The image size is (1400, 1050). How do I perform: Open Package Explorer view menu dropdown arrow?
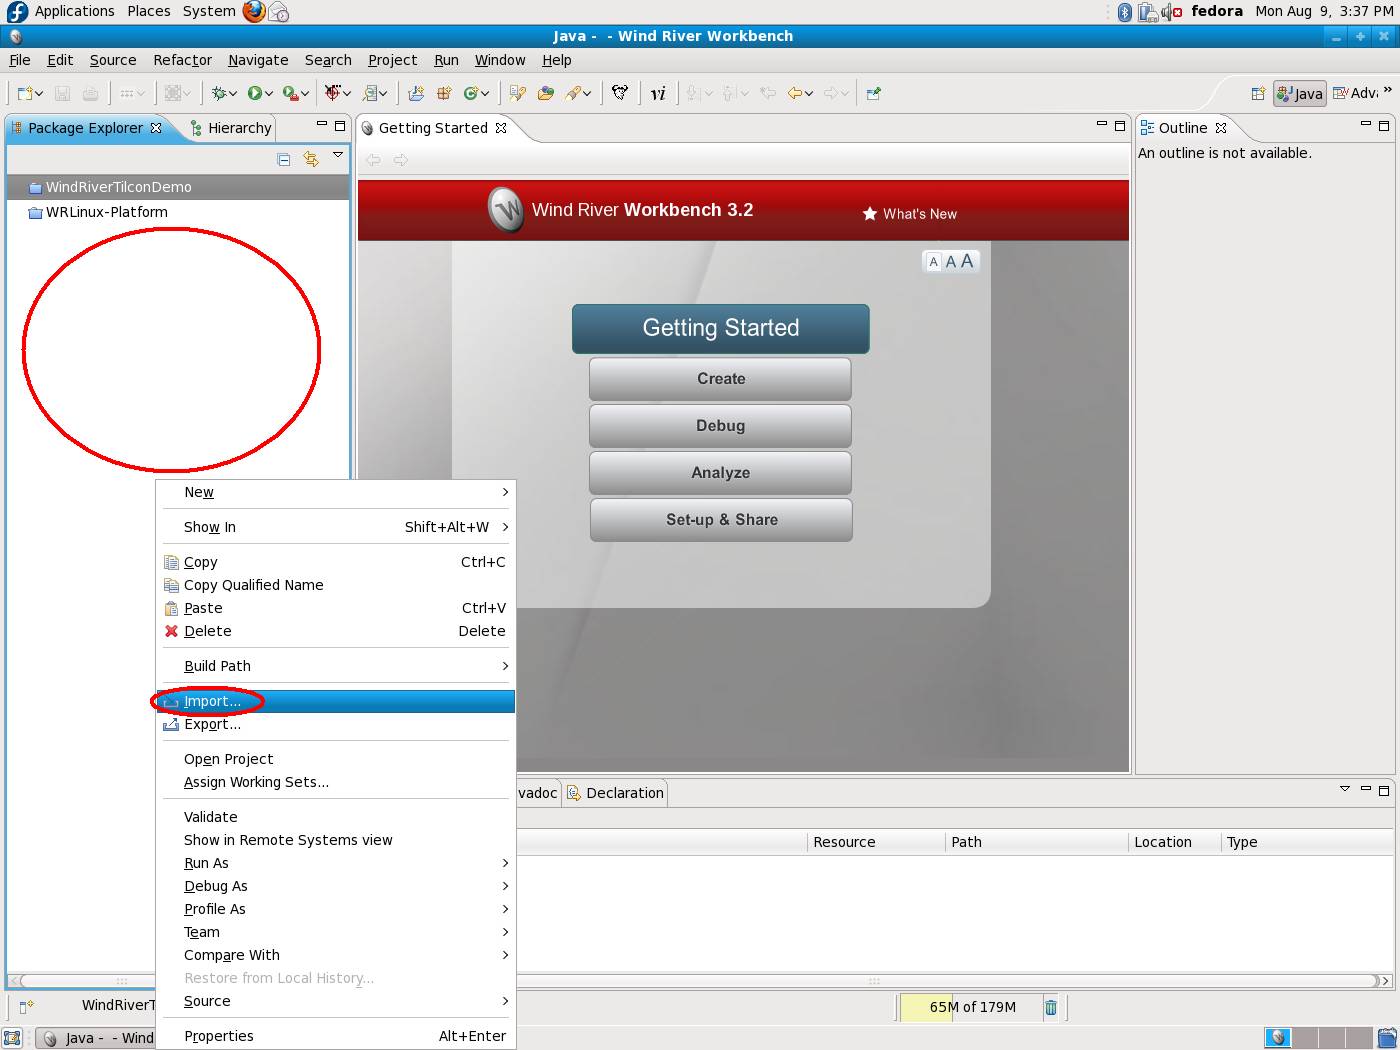[338, 155]
